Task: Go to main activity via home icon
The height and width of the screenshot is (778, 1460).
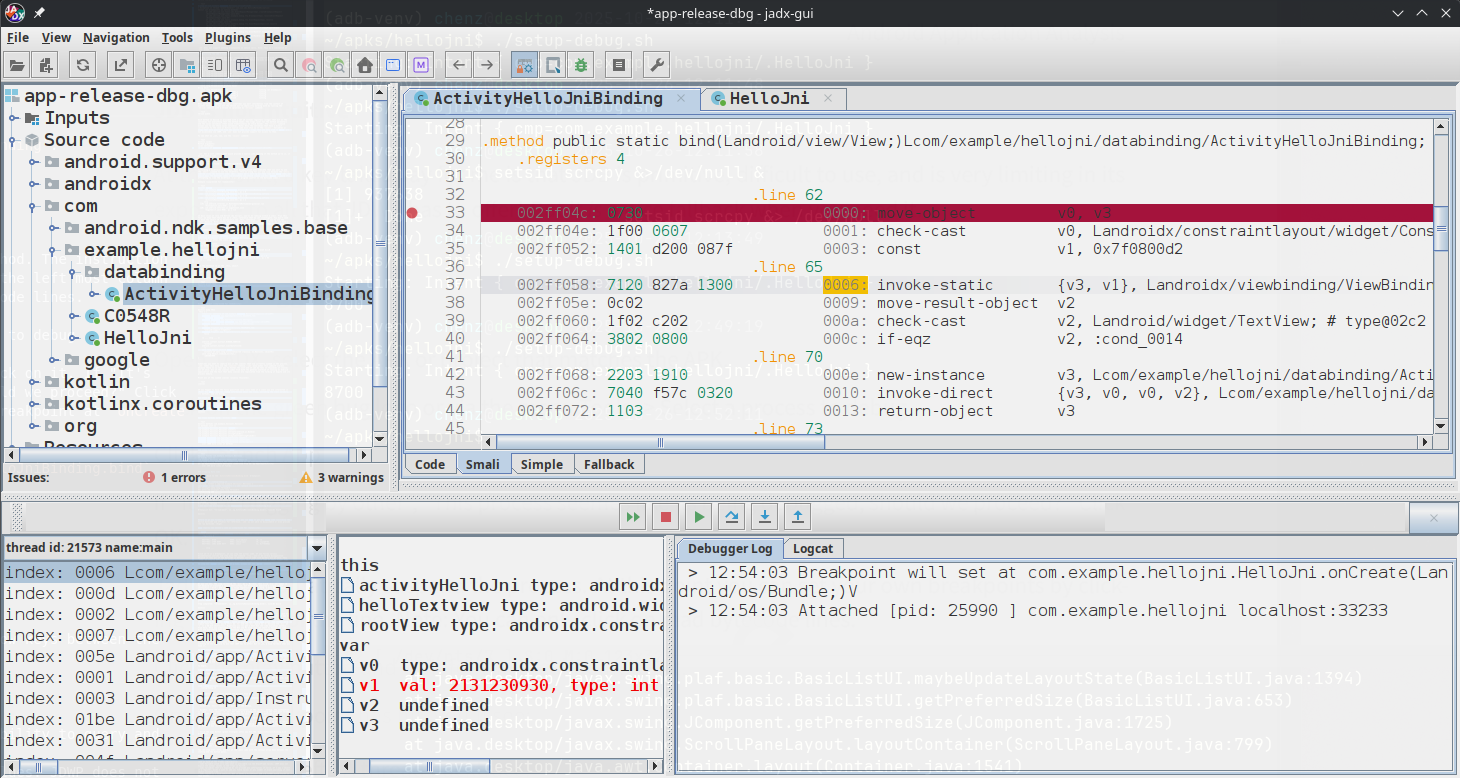Action: 365,66
